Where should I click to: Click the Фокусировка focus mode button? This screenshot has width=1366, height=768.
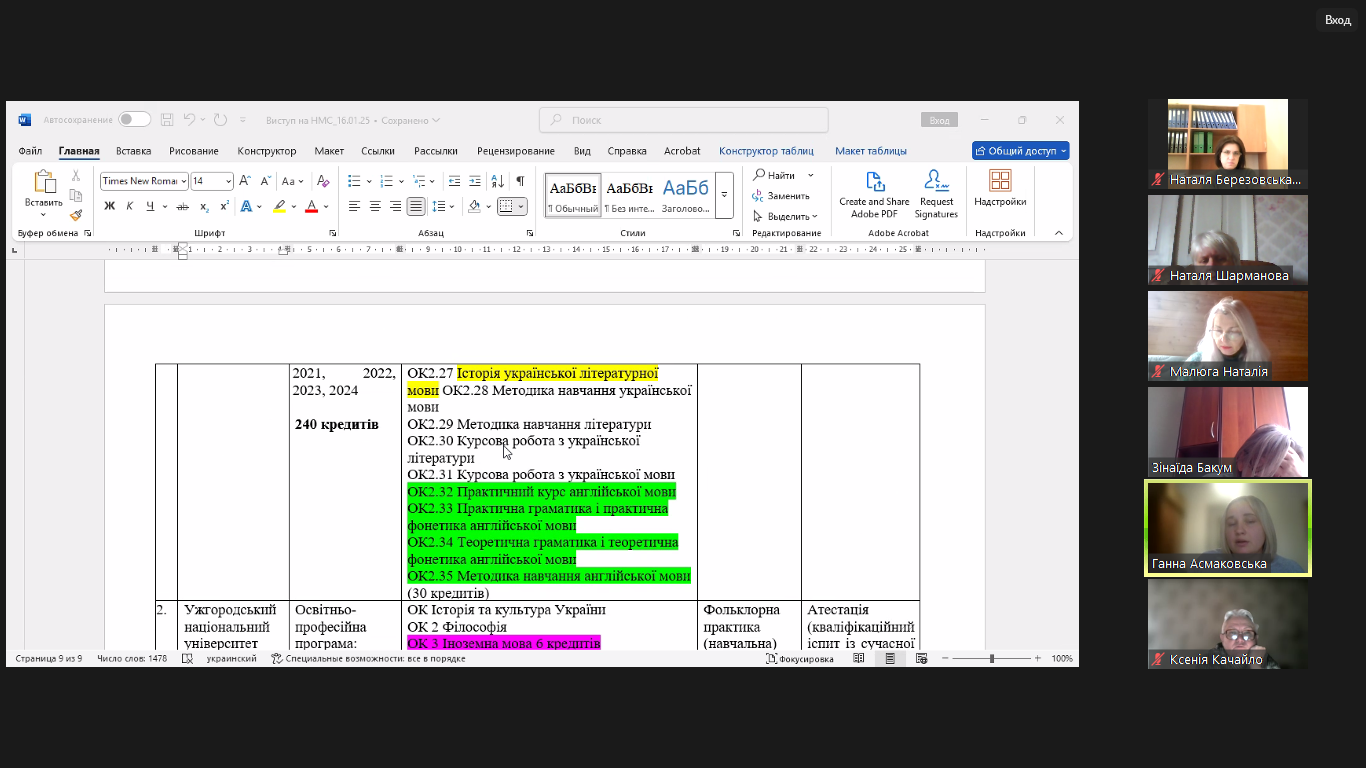coord(799,659)
